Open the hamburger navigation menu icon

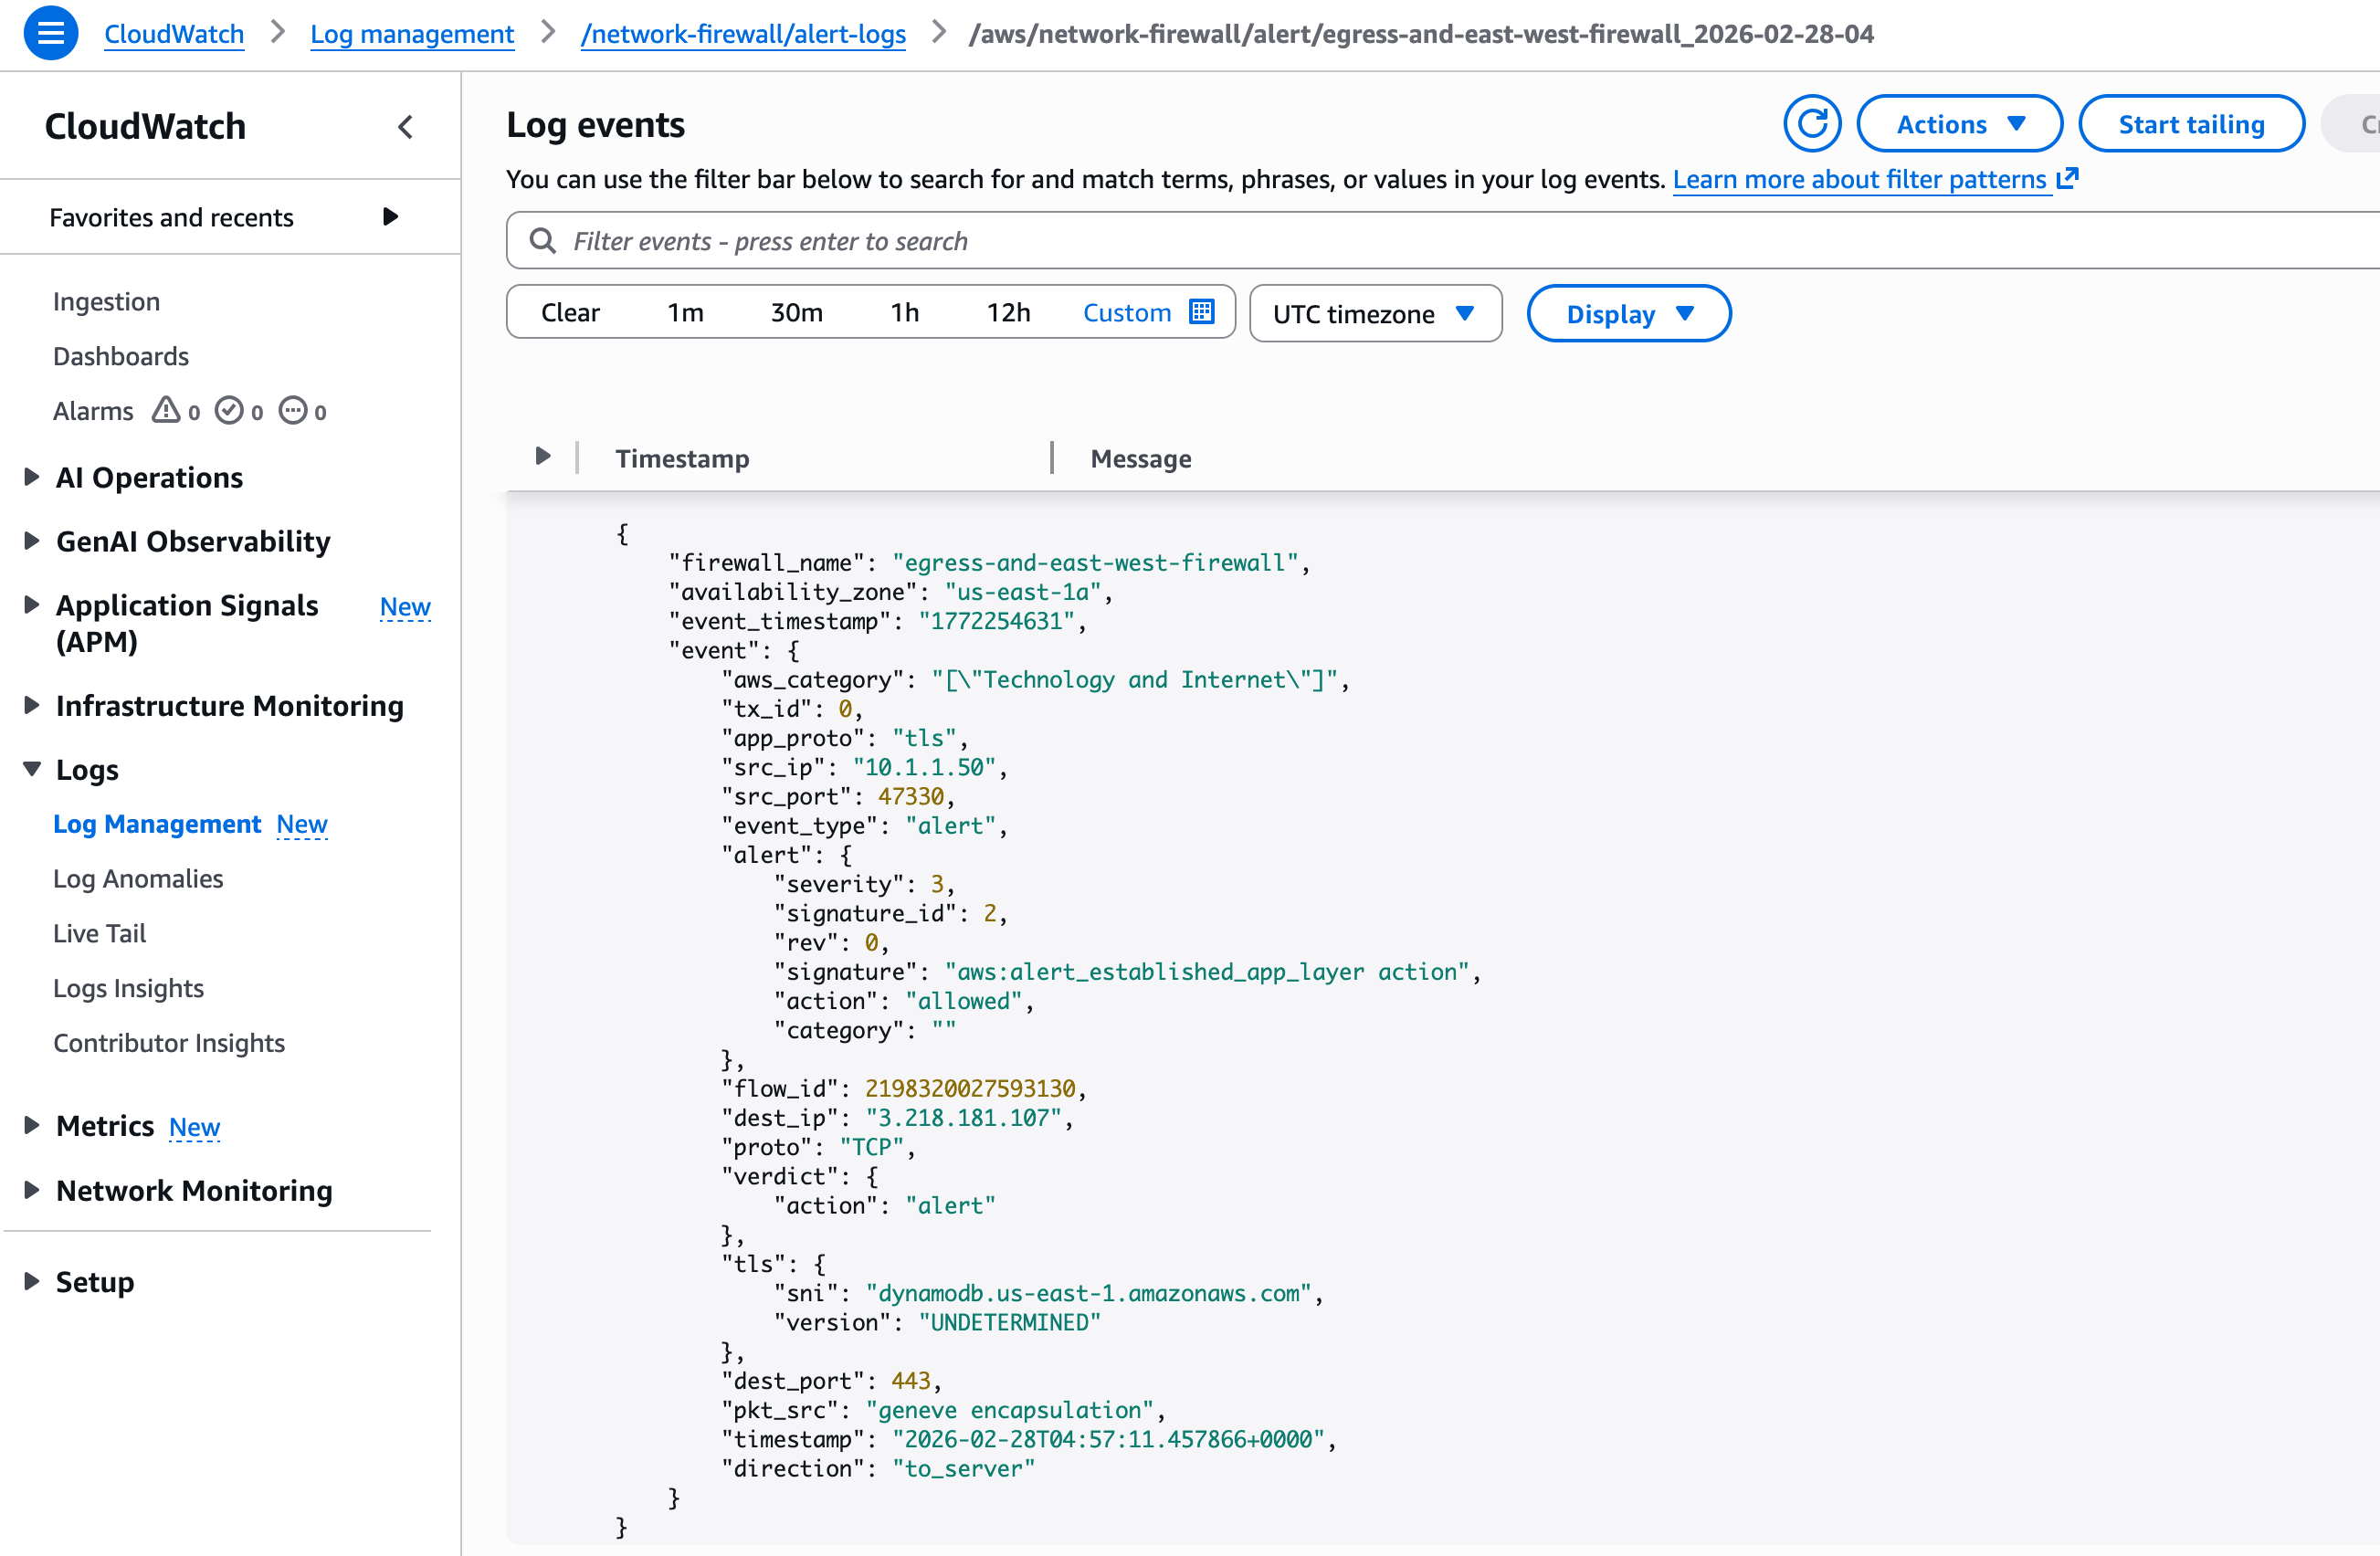coord(50,33)
